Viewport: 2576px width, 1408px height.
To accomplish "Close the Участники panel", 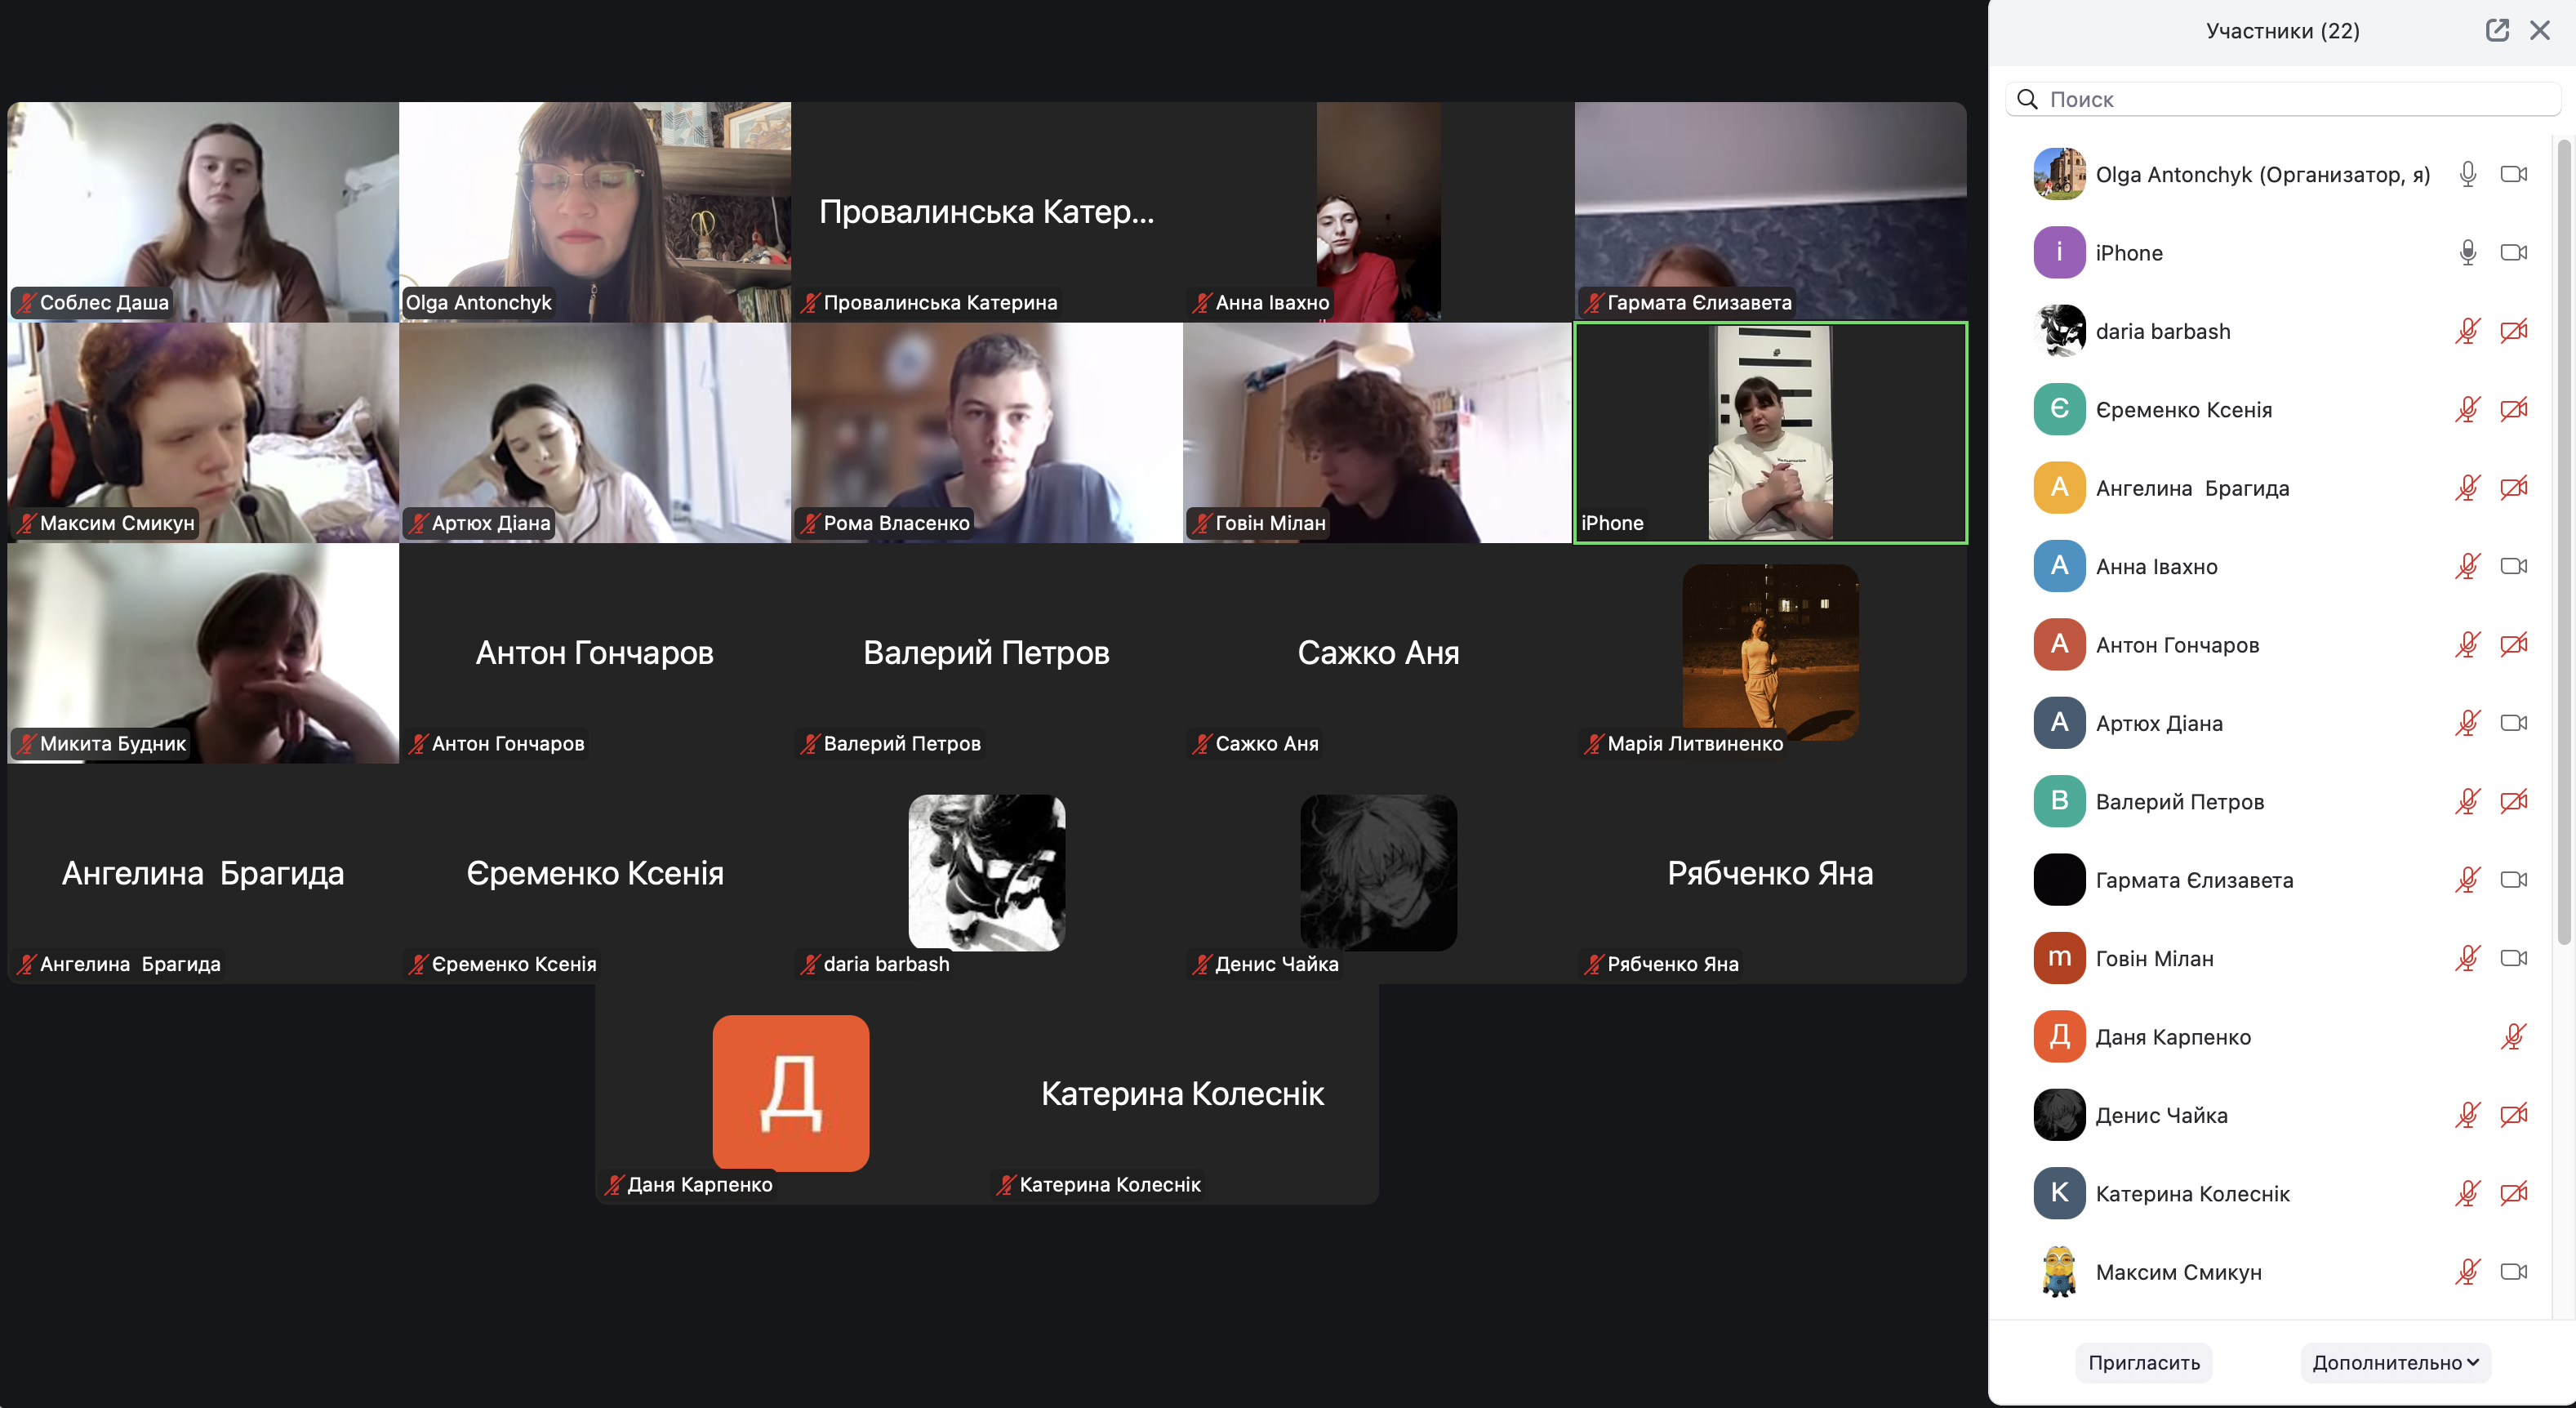I will (2539, 30).
